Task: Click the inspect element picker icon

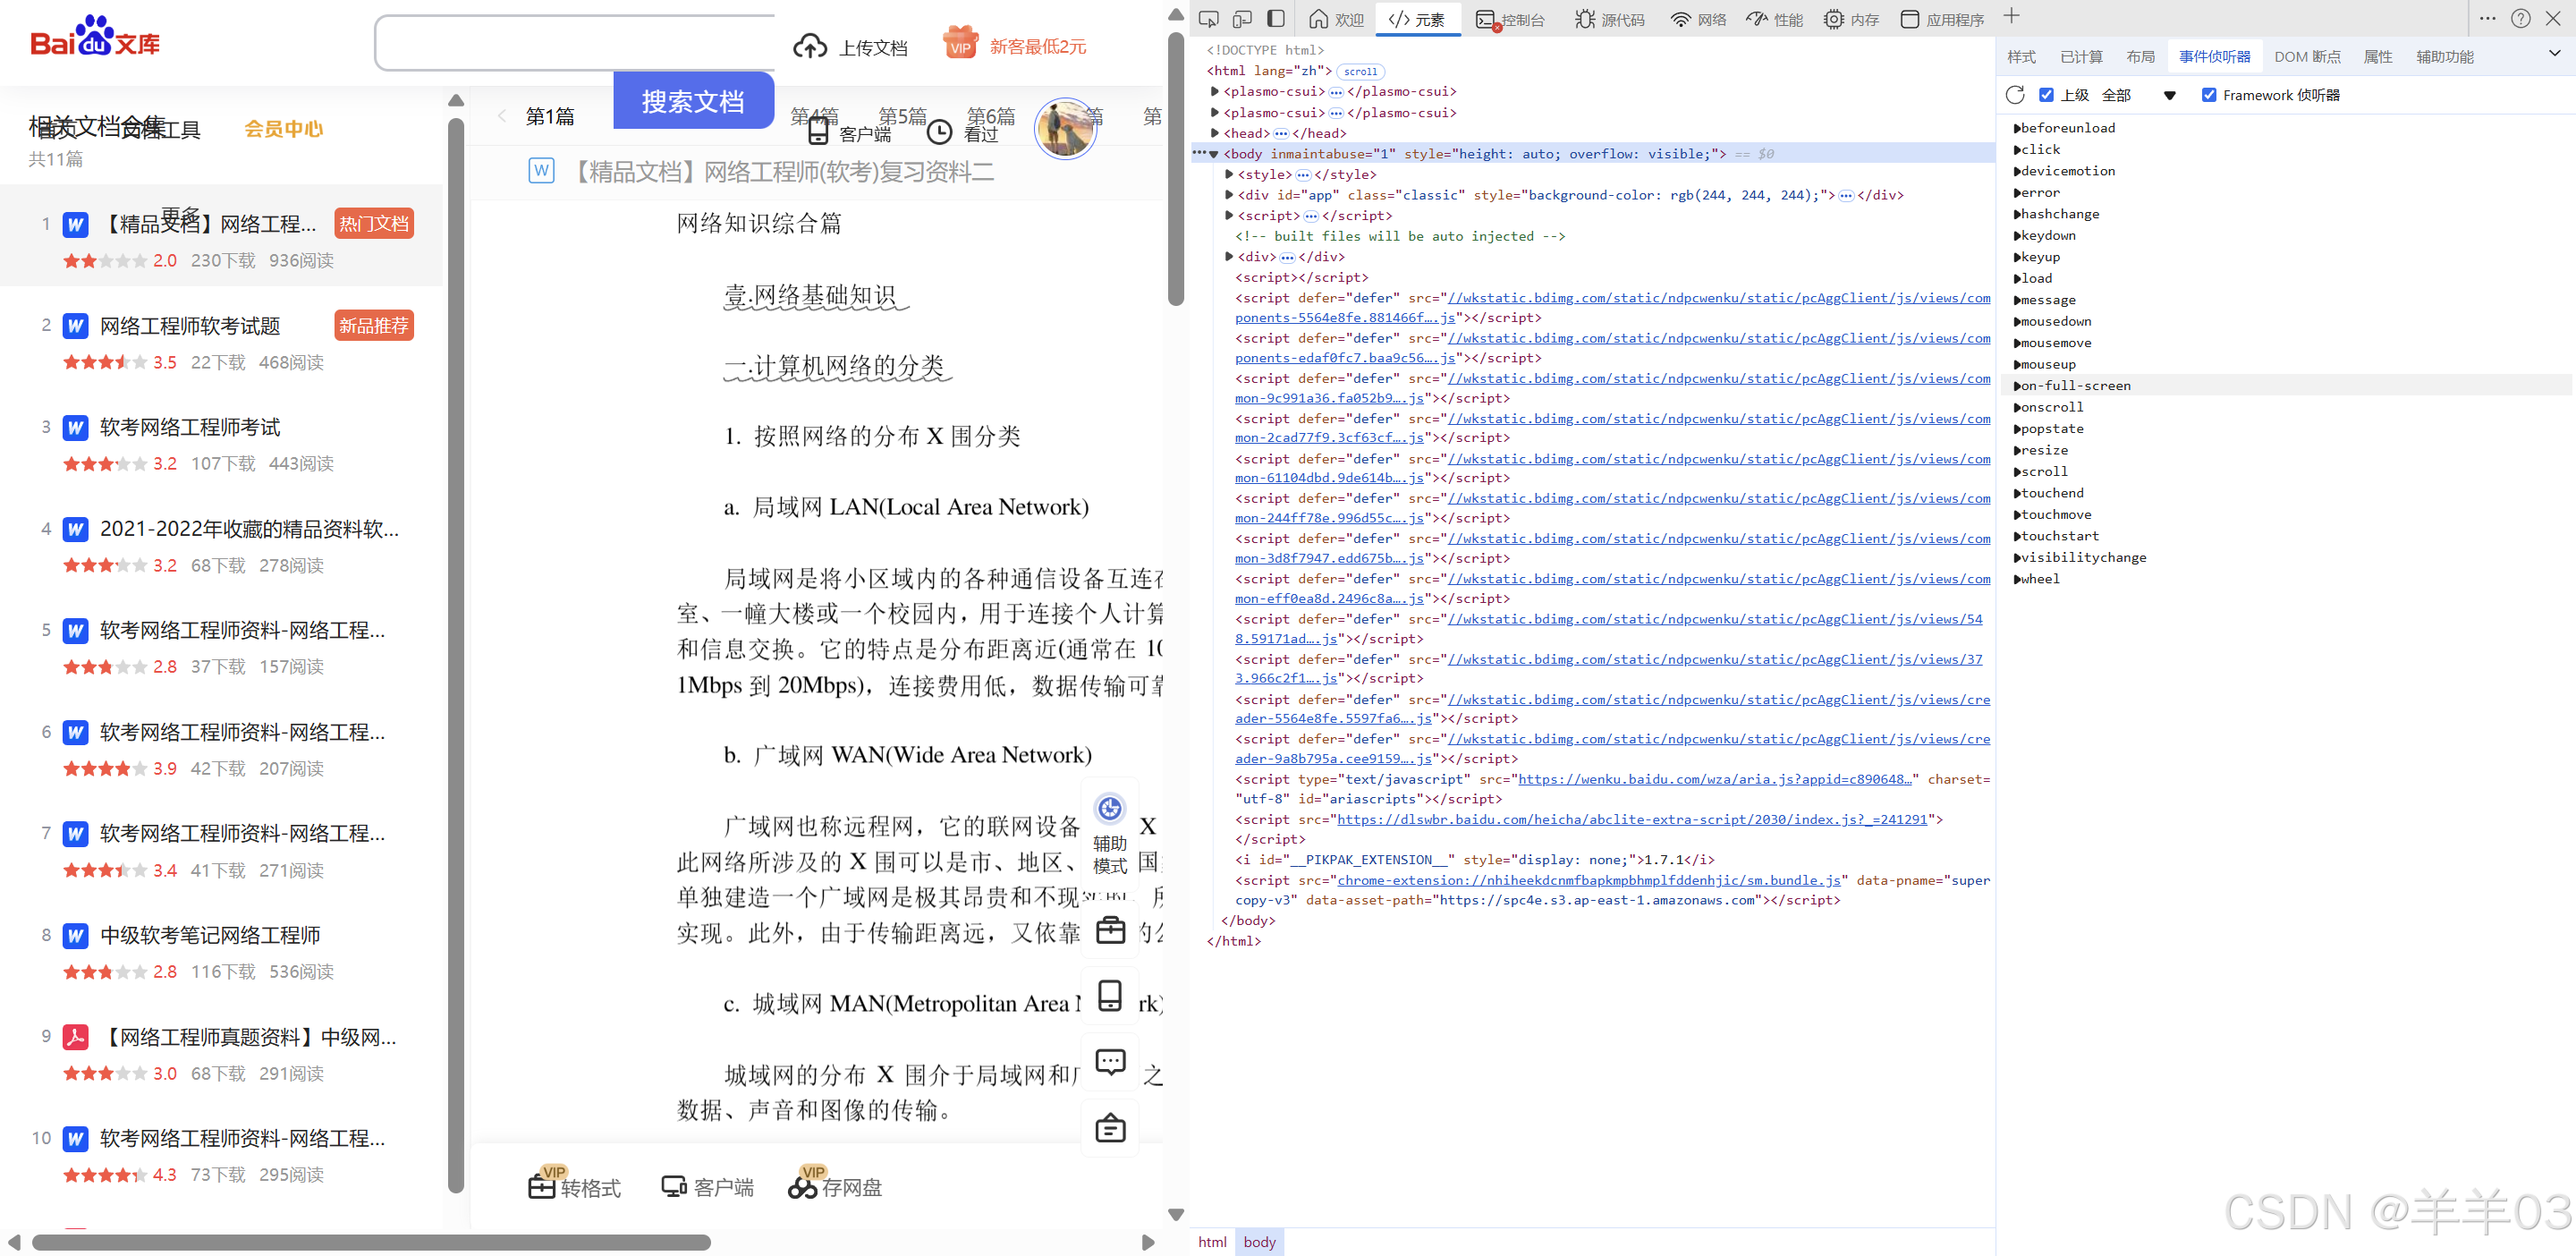Action: click(1208, 19)
